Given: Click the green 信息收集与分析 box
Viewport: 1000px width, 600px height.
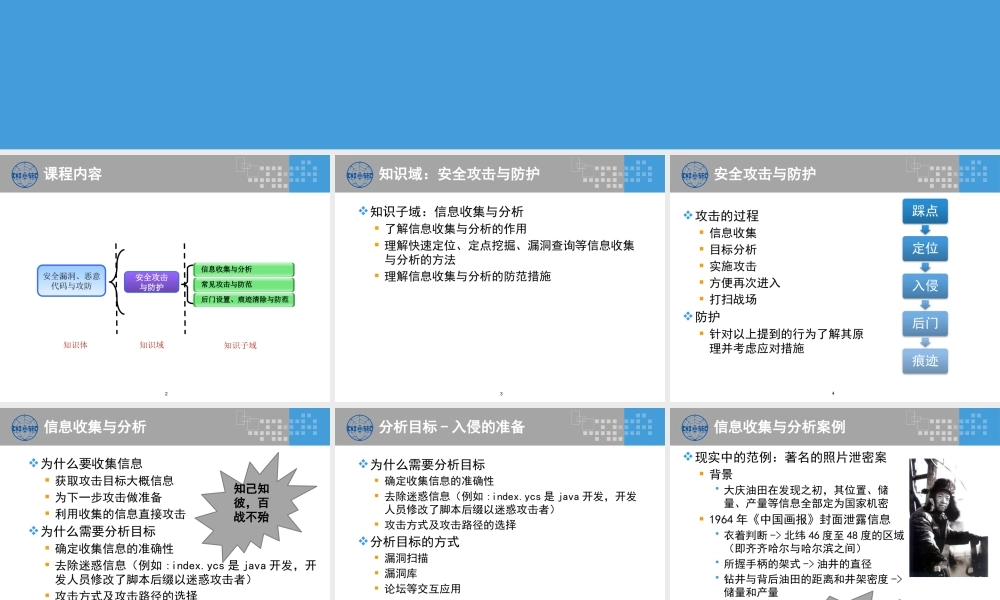Looking at the screenshot, I should tap(246, 269).
